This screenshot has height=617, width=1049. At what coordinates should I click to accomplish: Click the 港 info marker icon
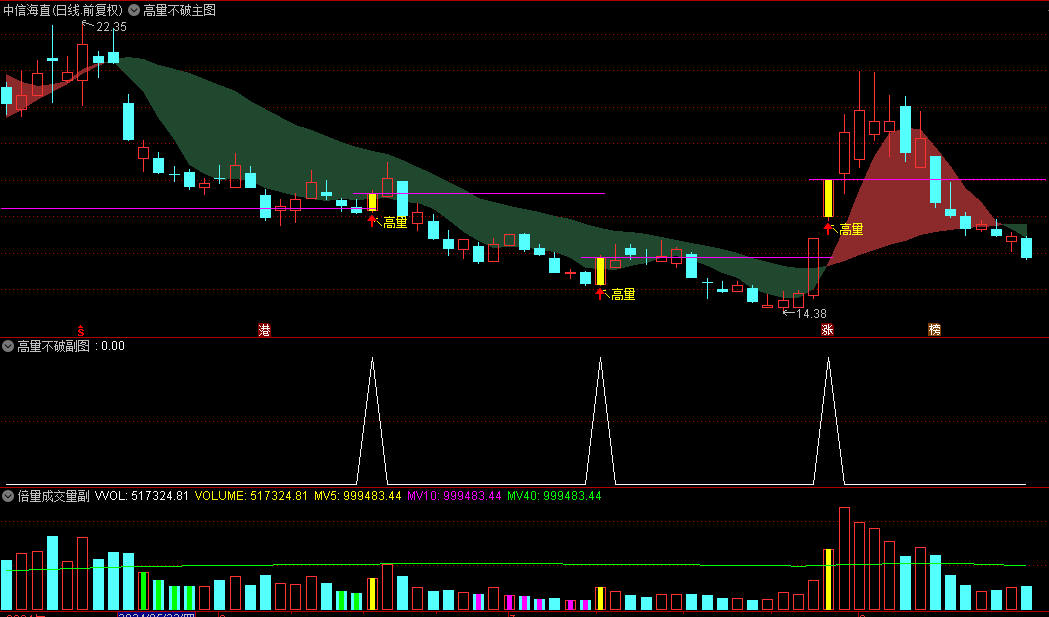click(264, 330)
